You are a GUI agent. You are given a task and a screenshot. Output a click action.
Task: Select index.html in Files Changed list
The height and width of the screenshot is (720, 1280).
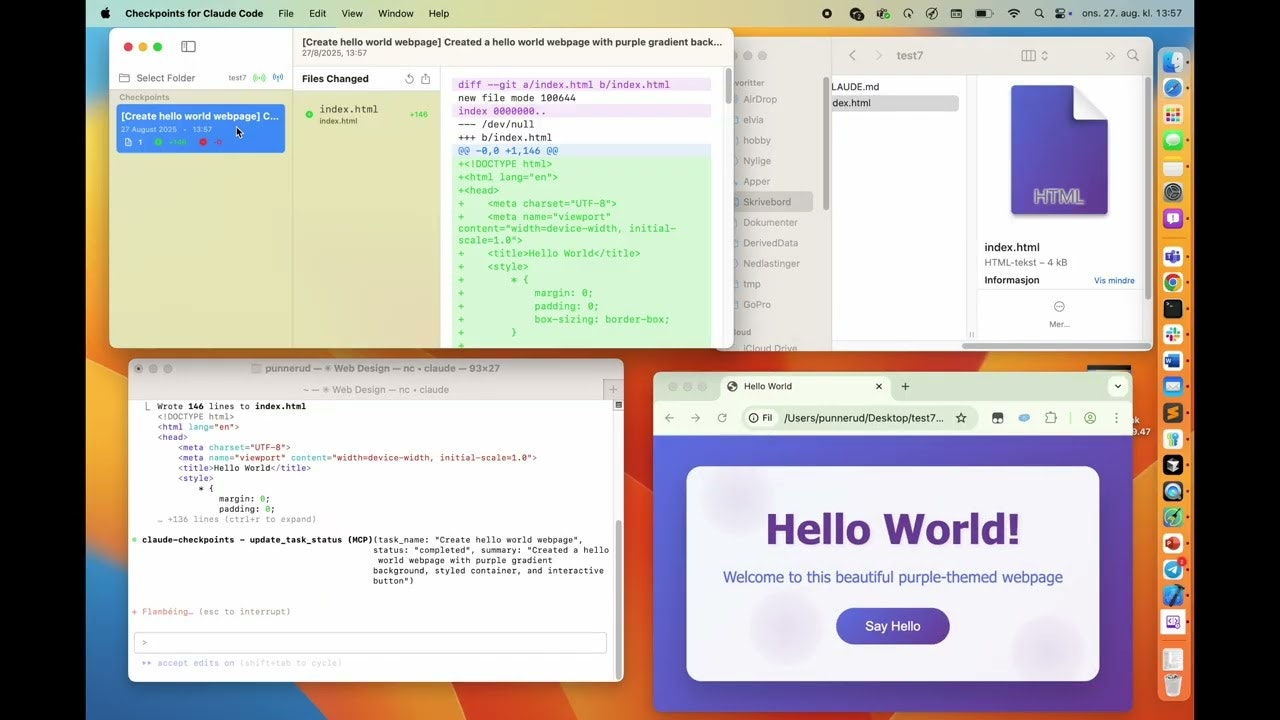pos(349,114)
